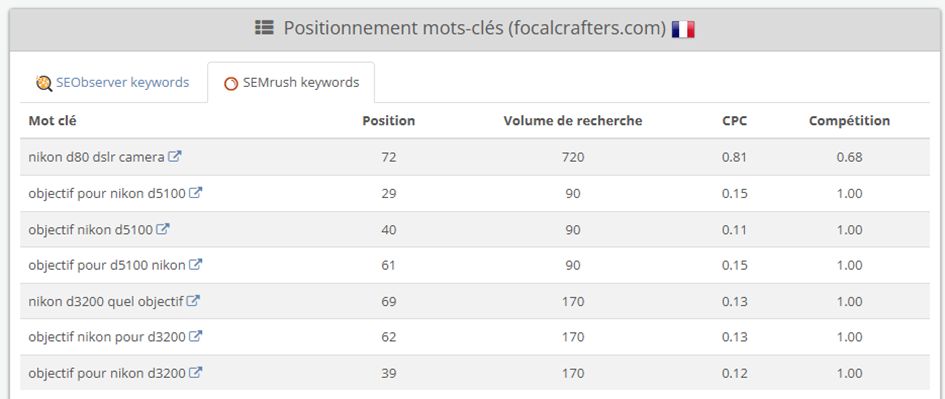Click the Mot clé column header
945x399 pixels.
click(52, 121)
